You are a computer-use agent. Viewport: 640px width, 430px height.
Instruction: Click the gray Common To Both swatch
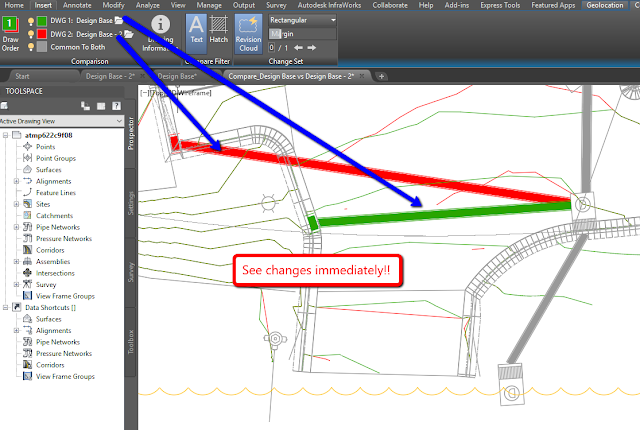(x=42, y=47)
